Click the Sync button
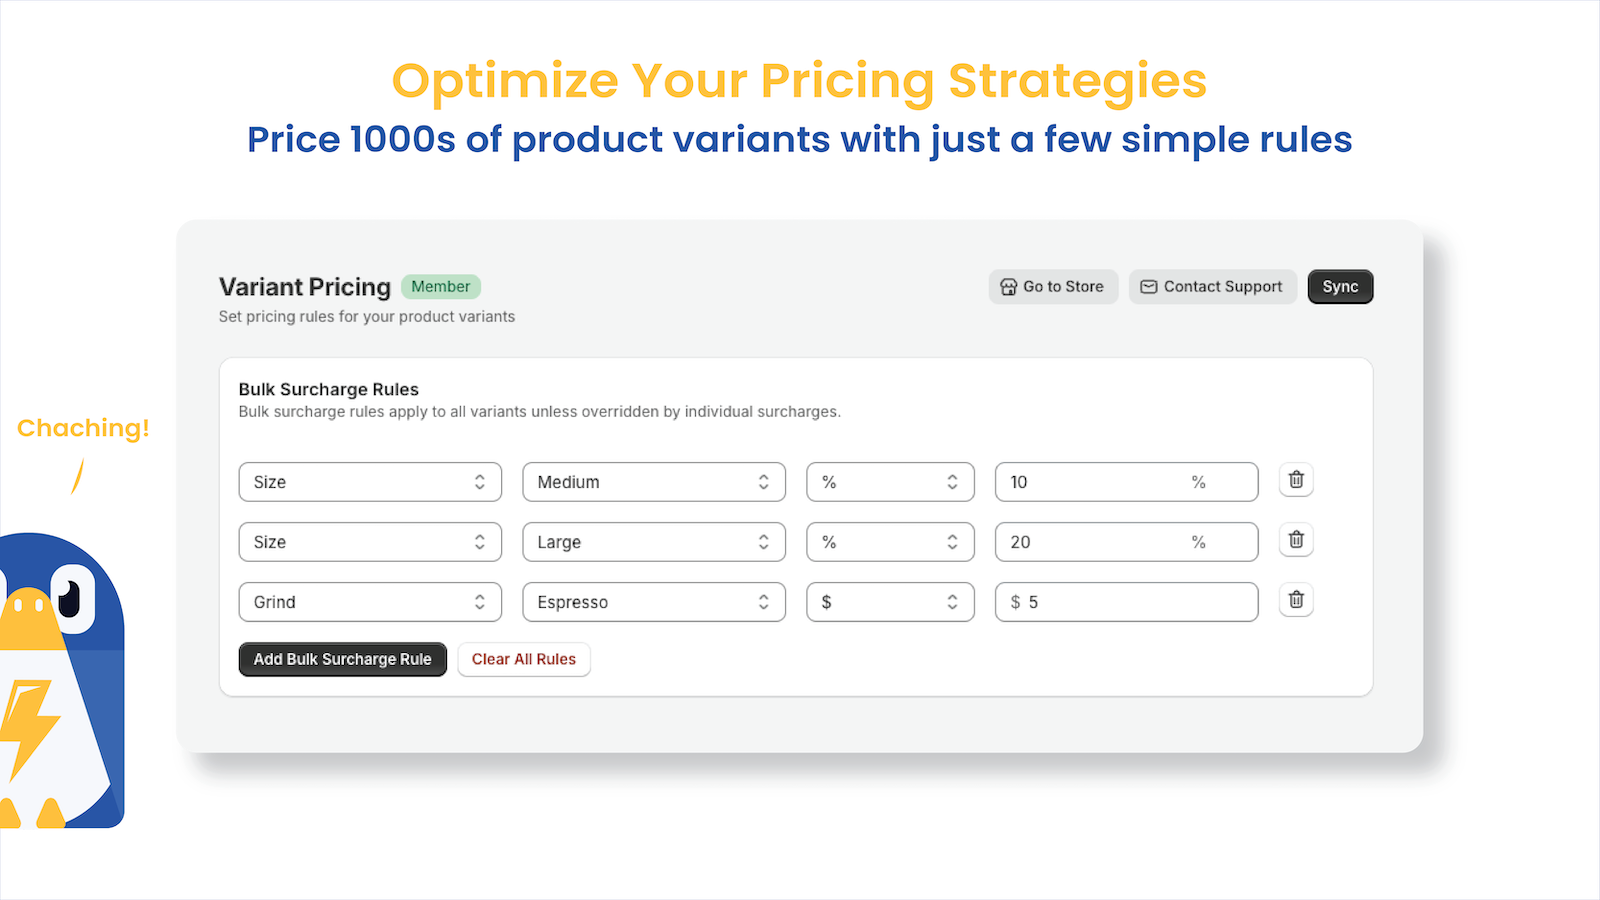Viewport: 1600px width, 900px height. 1340,286
